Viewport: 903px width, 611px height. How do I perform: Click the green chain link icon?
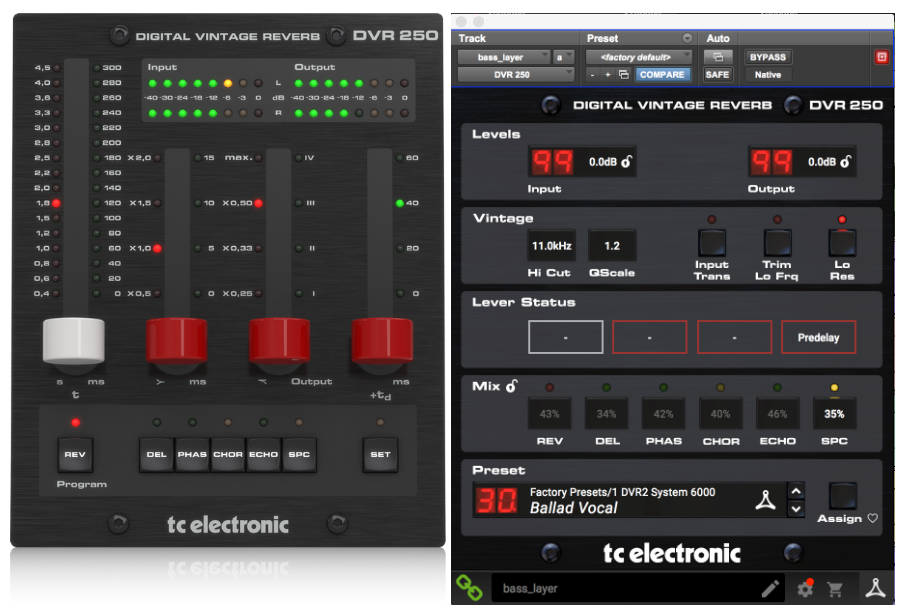[469, 587]
